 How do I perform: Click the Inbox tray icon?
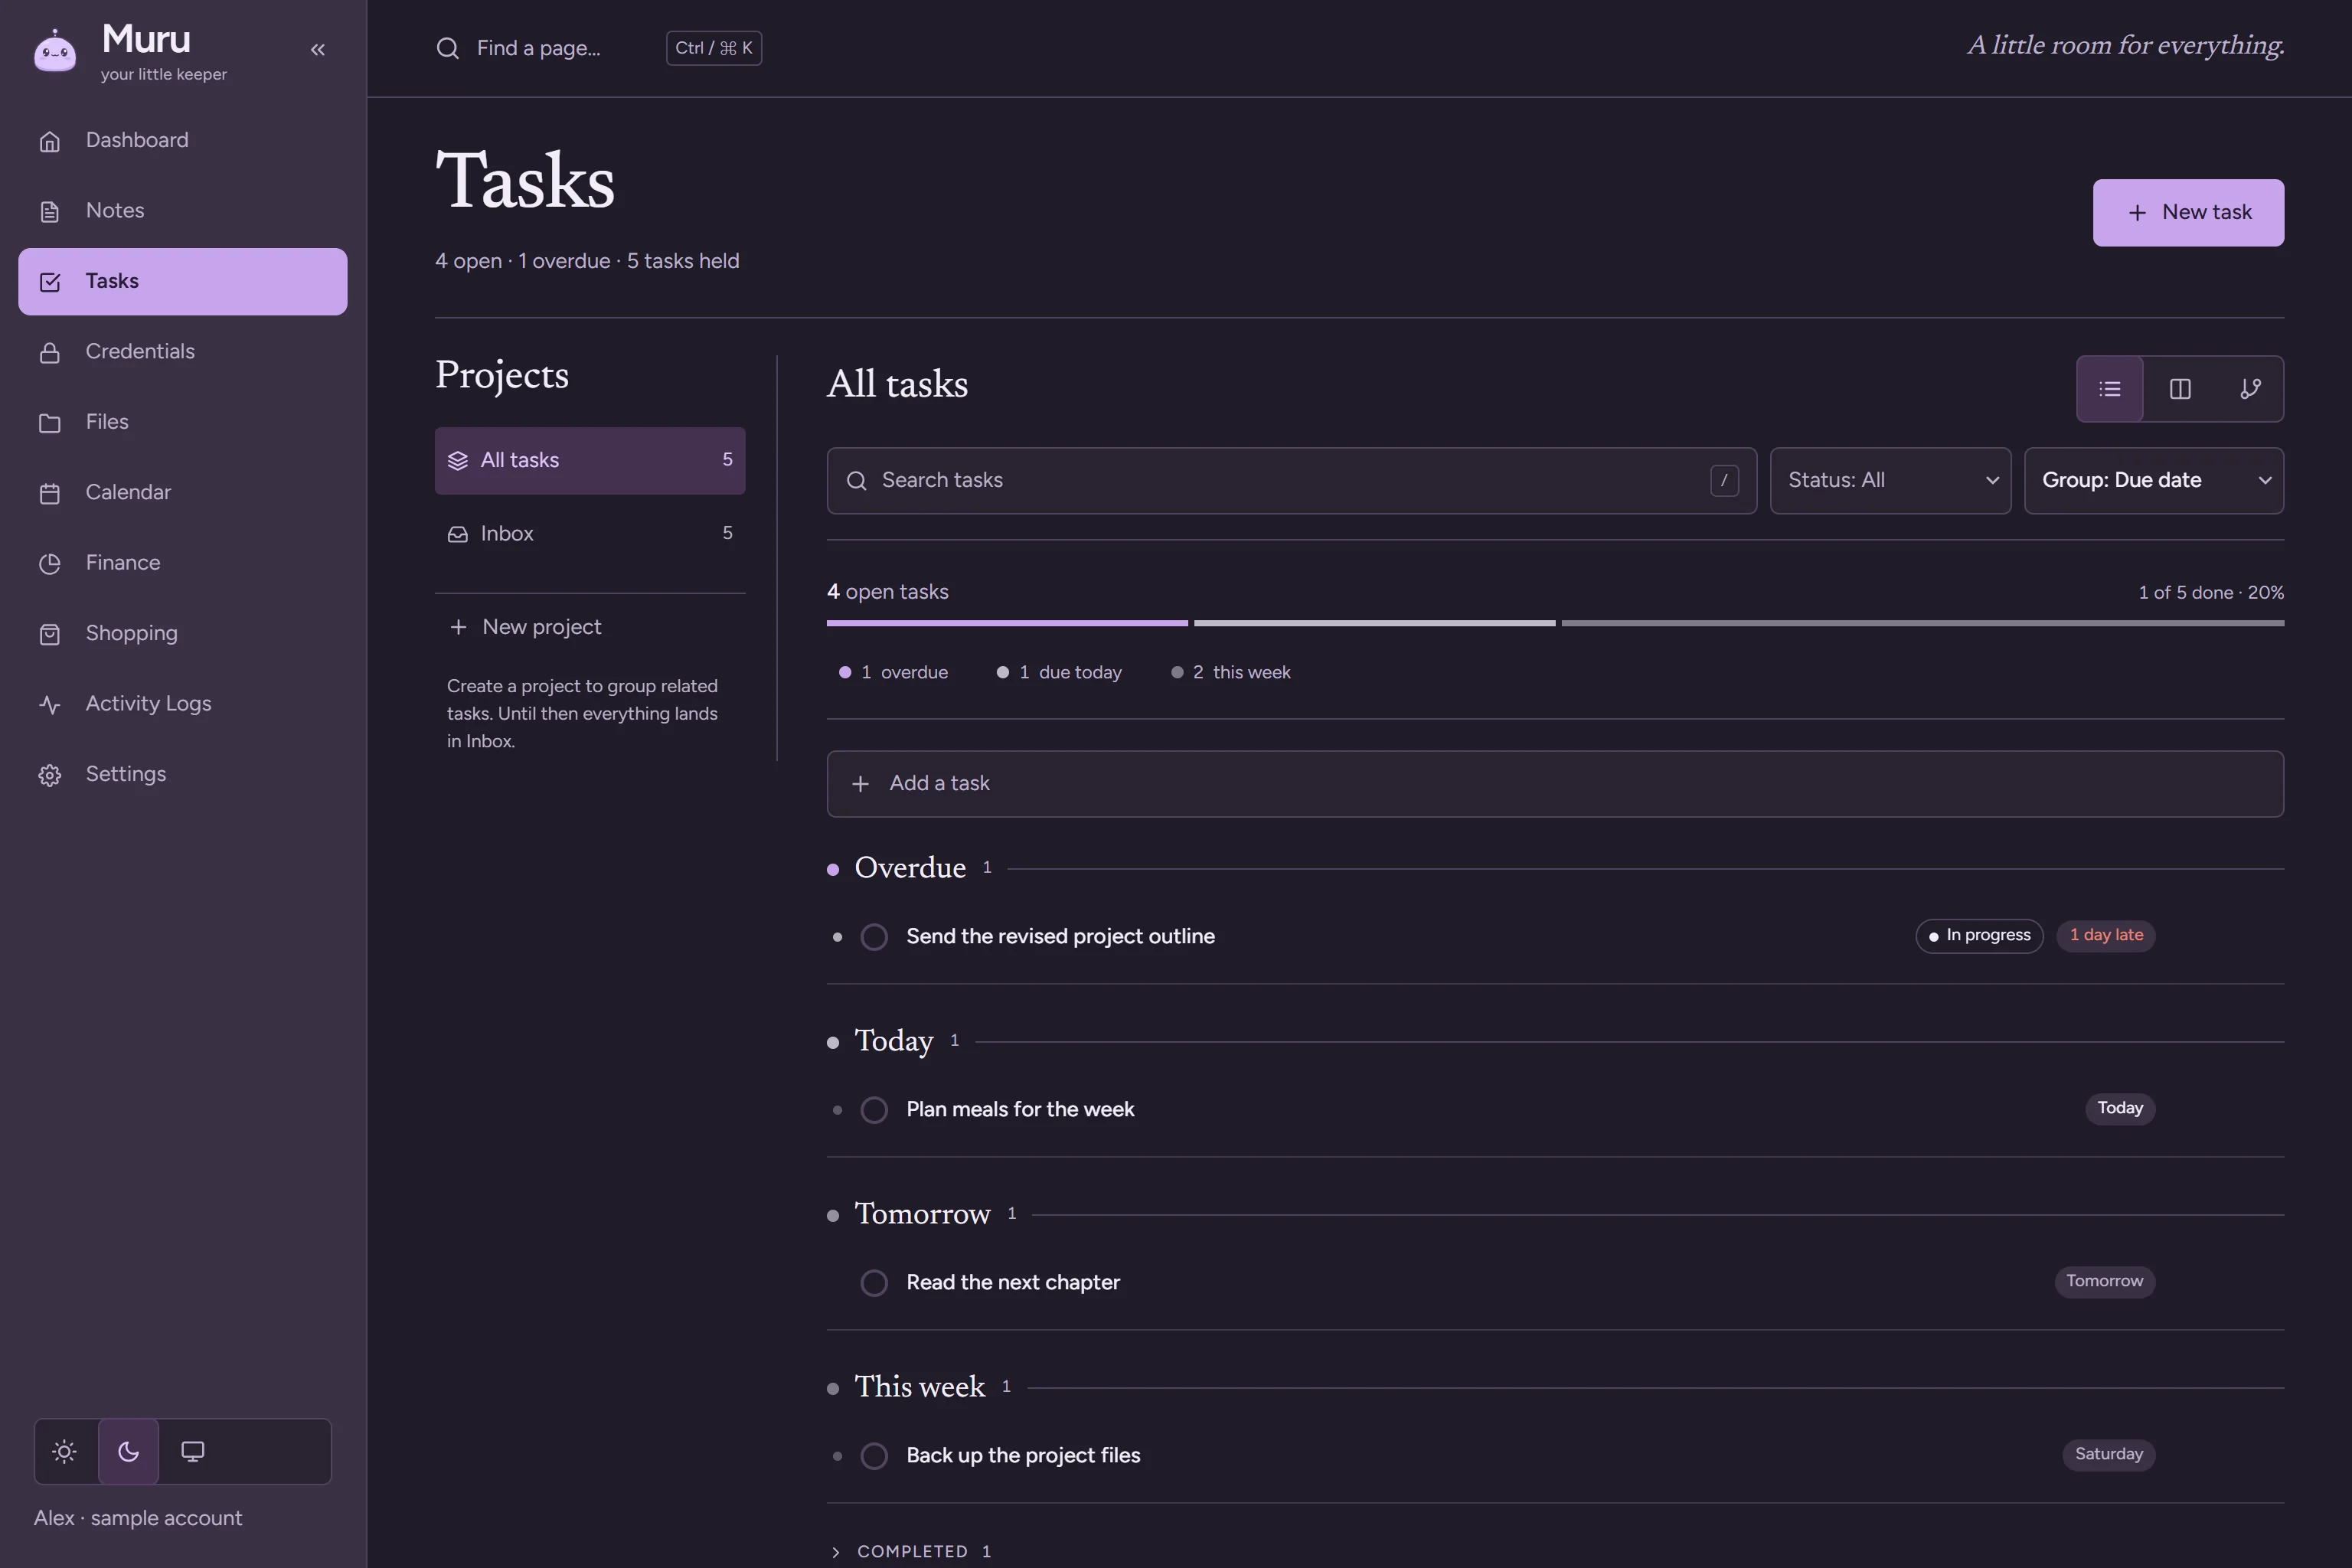click(458, 534)
